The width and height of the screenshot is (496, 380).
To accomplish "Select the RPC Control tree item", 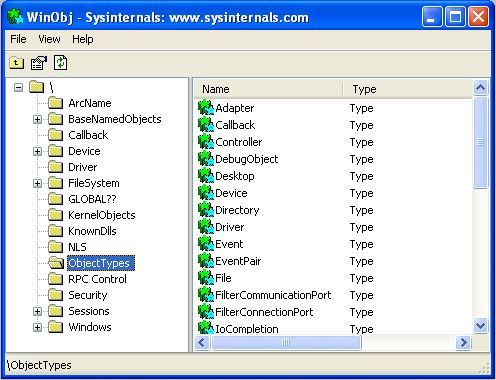I will coord(97,279).
